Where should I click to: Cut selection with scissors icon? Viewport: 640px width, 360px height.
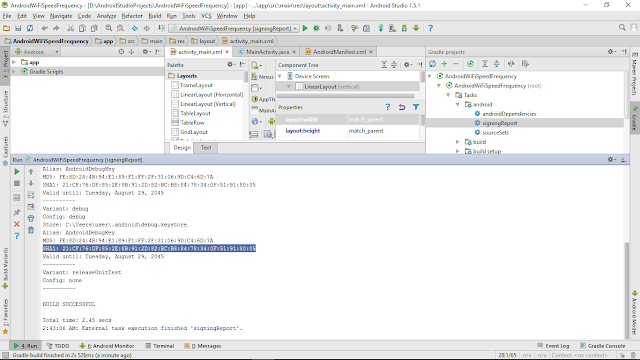pos(71,28)
